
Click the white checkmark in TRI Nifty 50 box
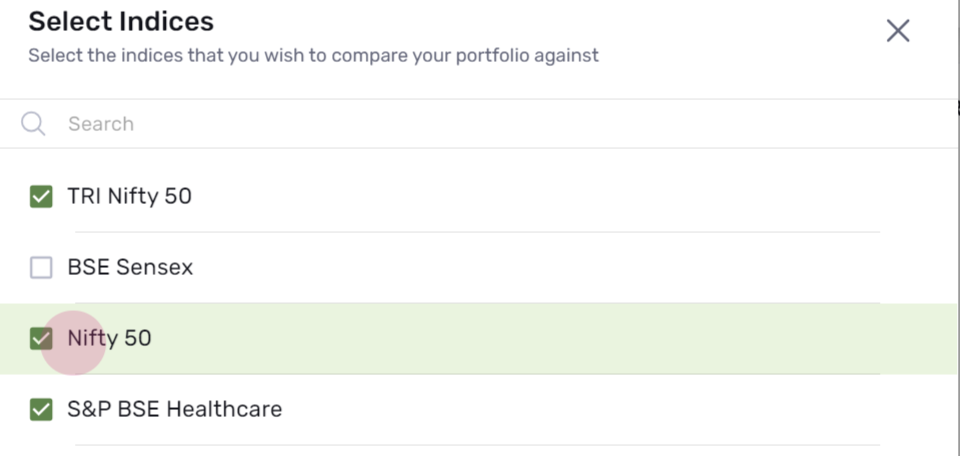41,196
